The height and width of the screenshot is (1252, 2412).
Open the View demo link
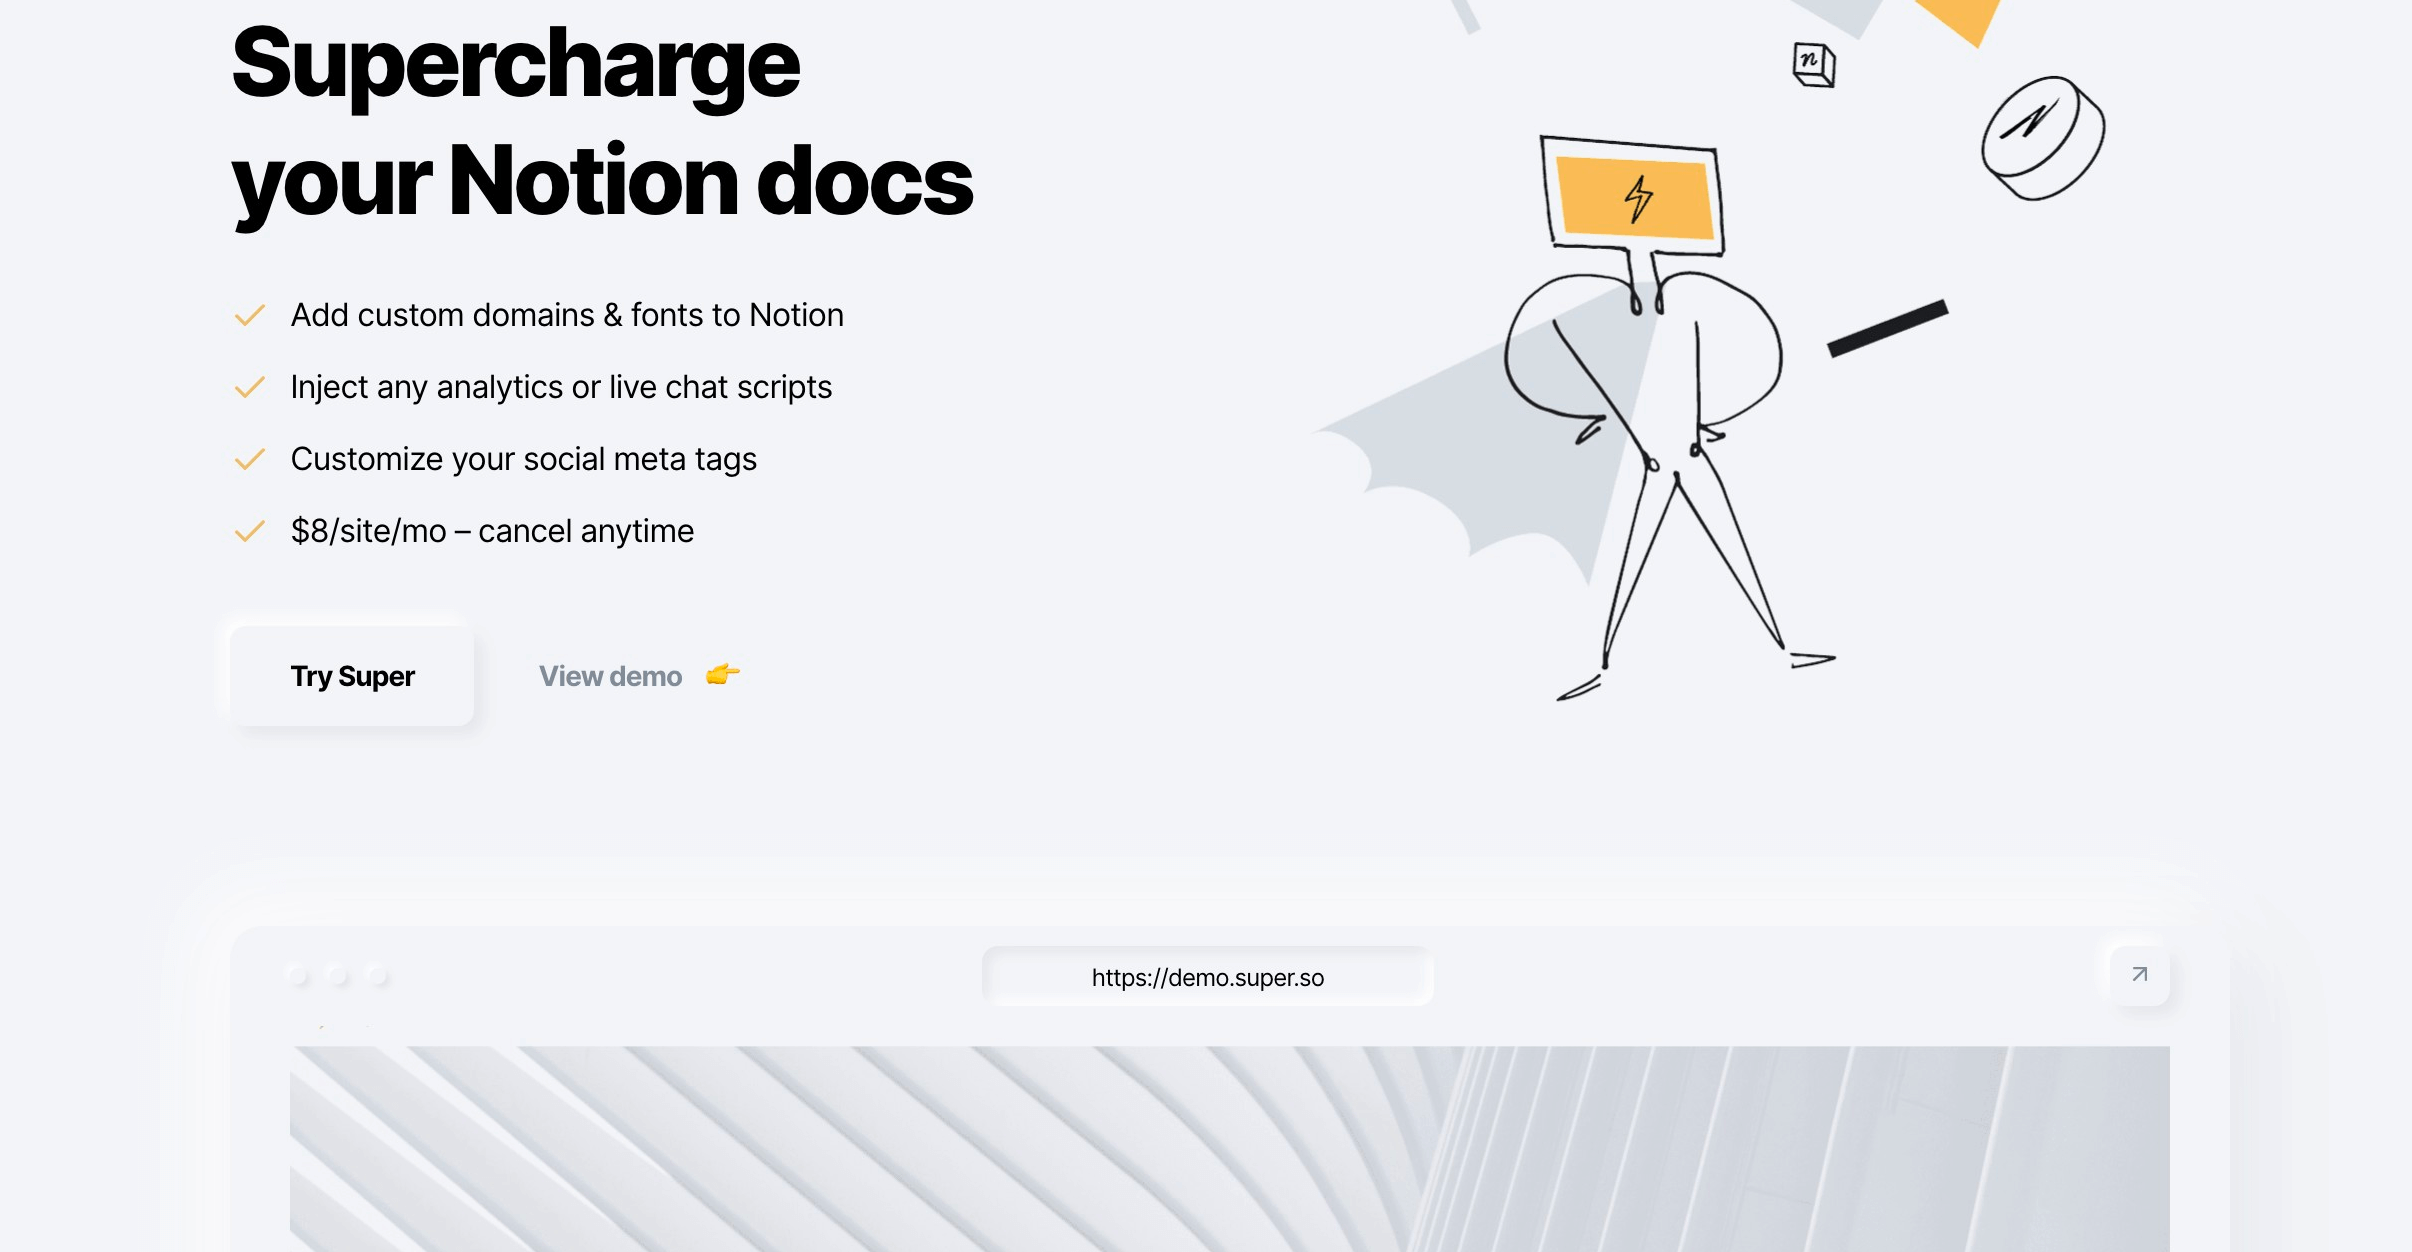coord(610,676)
